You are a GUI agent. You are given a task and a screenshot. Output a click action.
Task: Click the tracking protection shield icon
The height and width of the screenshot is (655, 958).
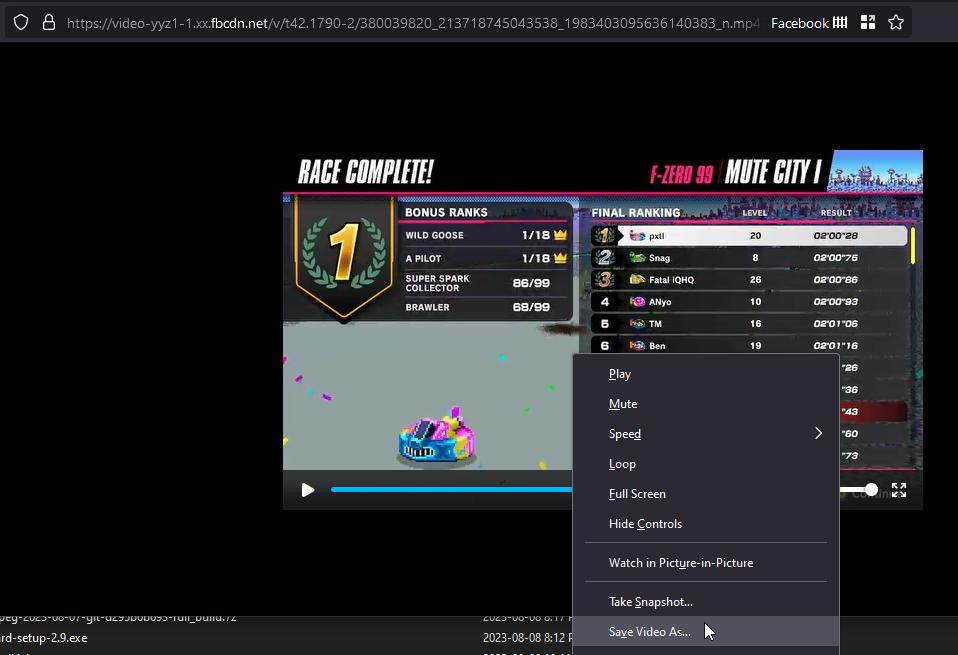[x=21, y=22]
